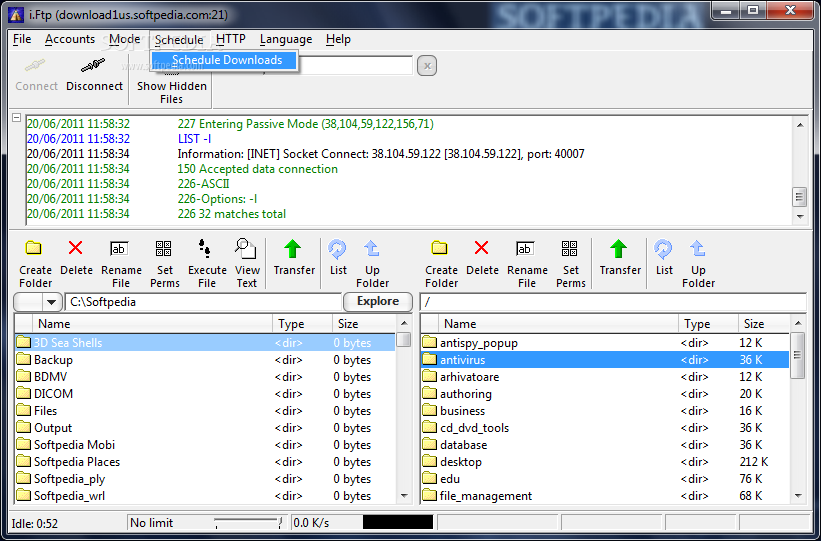Select the Backup local folder
821x541 pixels.
click(x=205, y=360)
